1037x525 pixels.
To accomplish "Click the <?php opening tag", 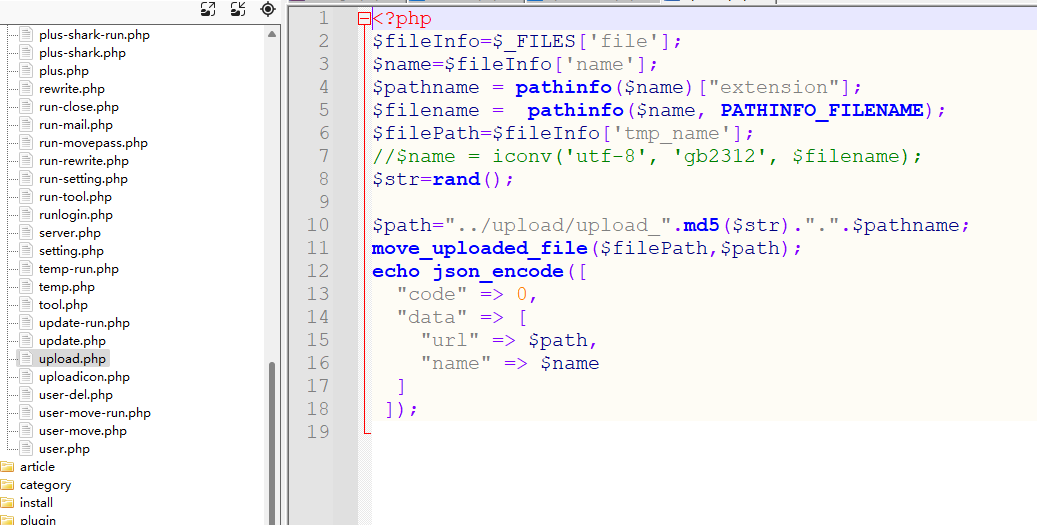I will click(402, 19).
